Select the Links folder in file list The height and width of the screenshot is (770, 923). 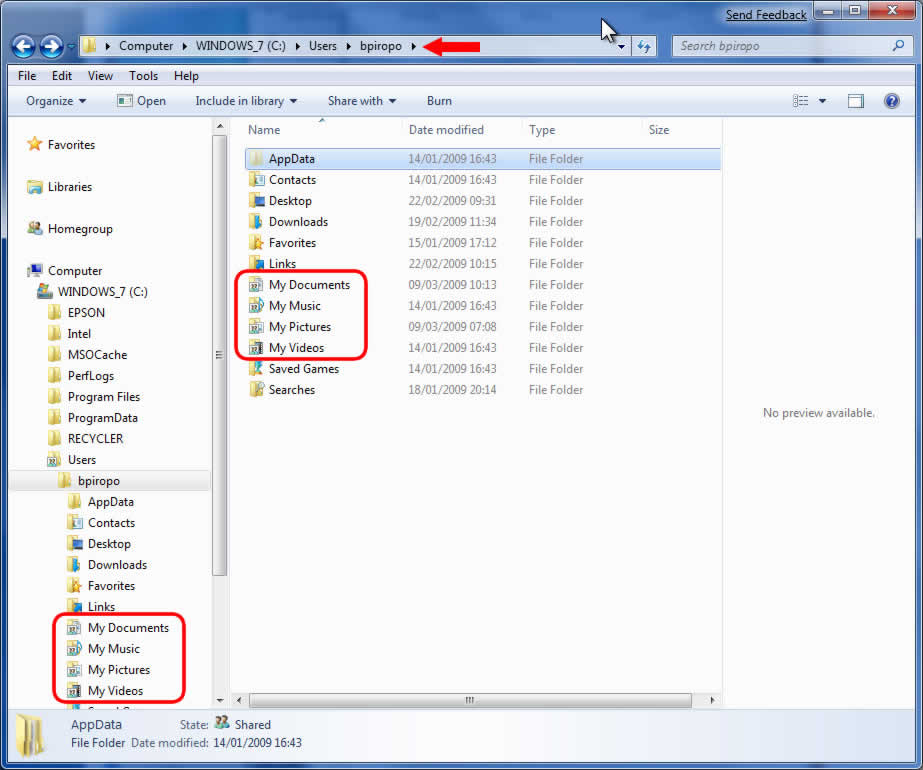[x=282, y=264]
